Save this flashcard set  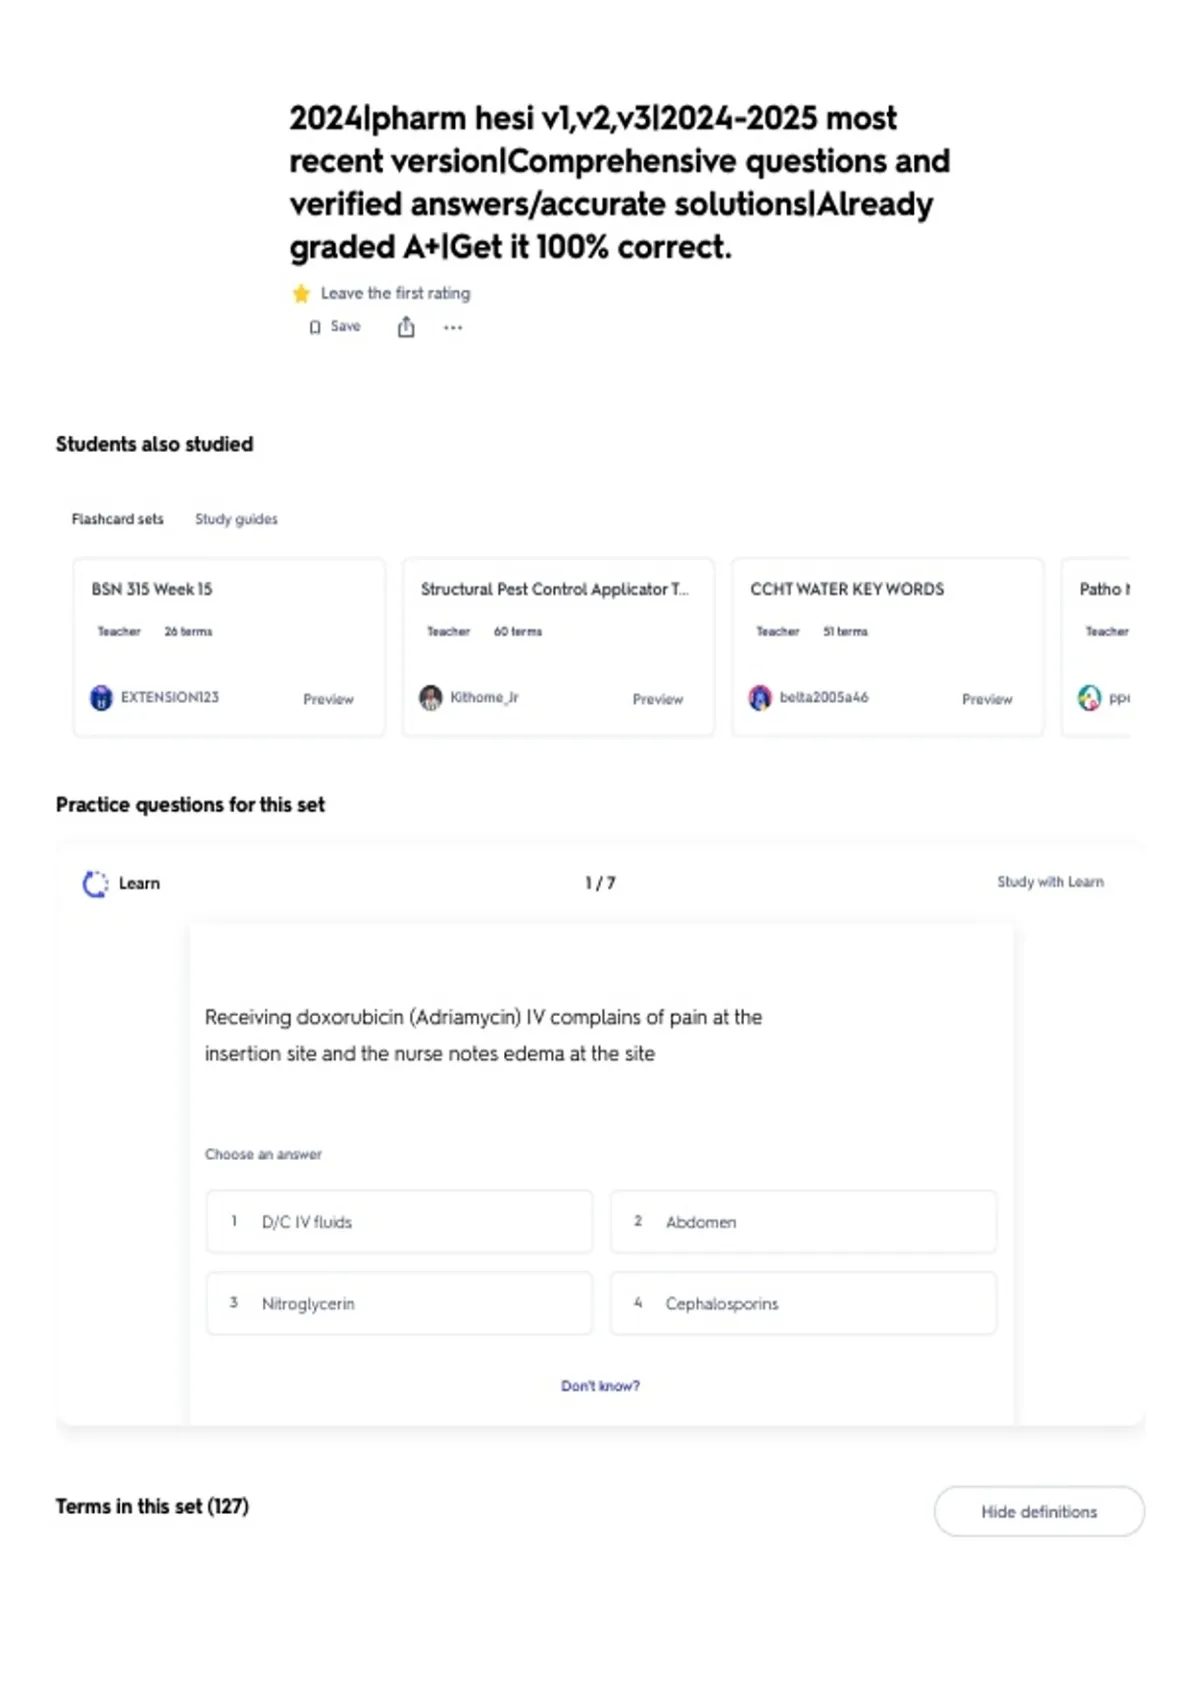point(334,326)
